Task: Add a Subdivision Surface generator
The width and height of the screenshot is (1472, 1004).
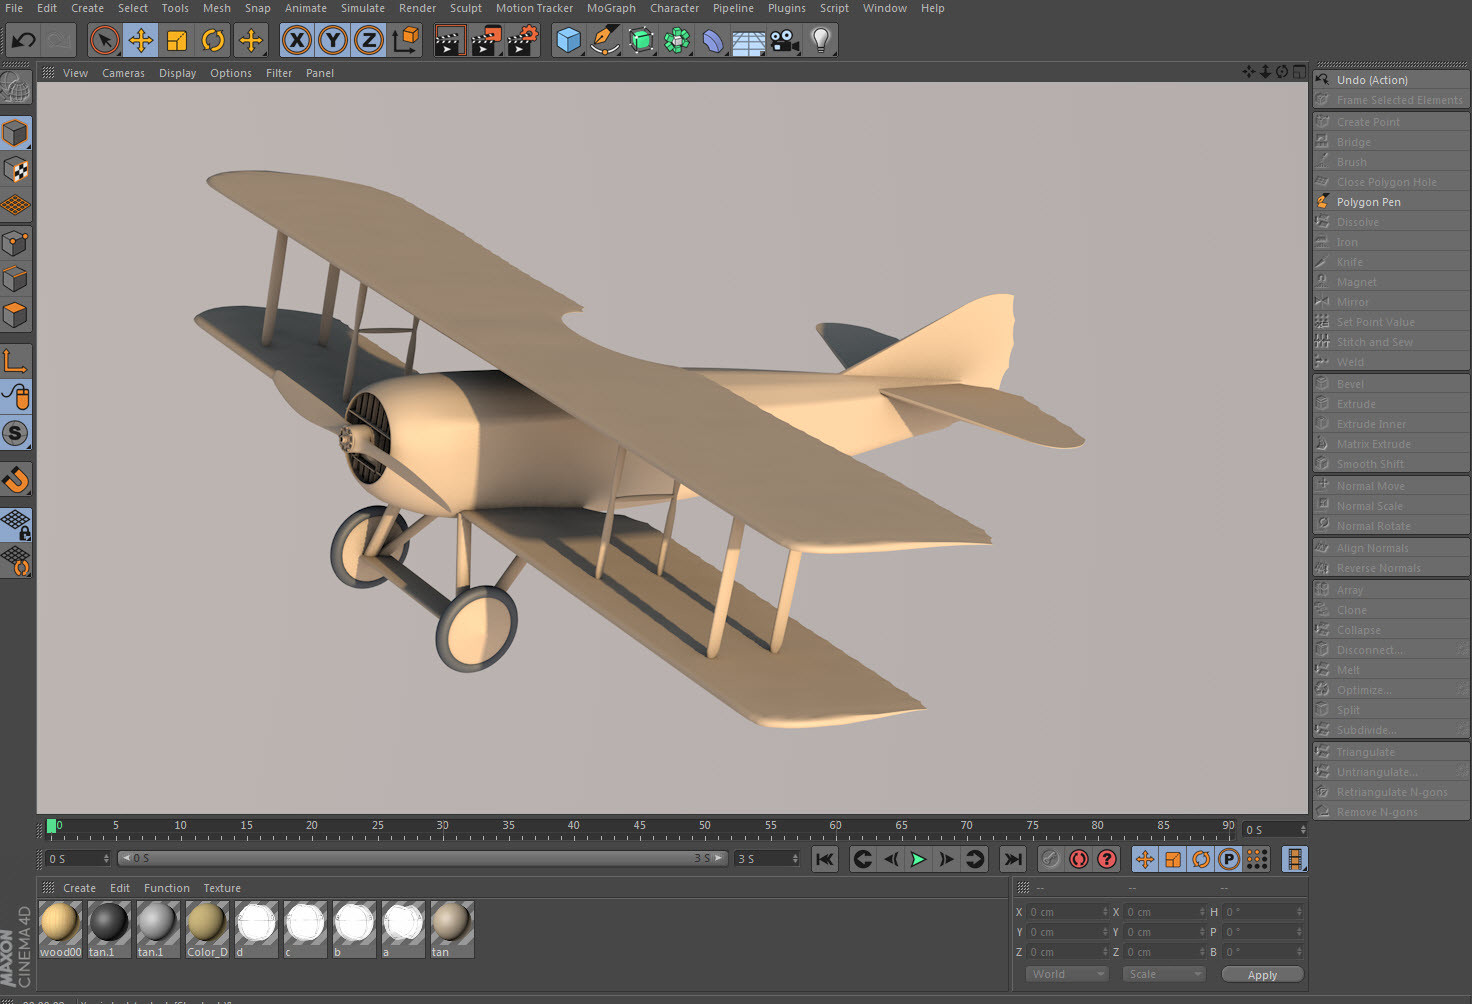Action: (641, 40)
